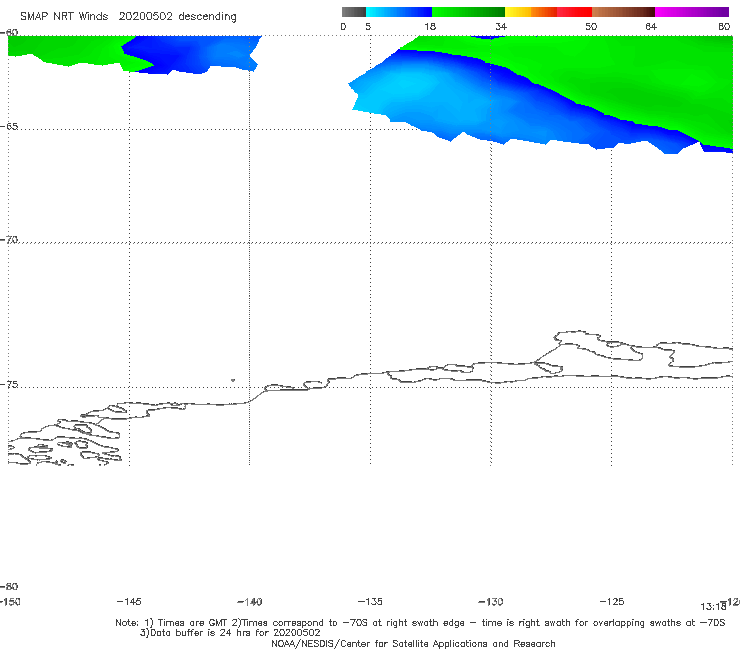Click the colorbar label '50'

click(591, 27)
